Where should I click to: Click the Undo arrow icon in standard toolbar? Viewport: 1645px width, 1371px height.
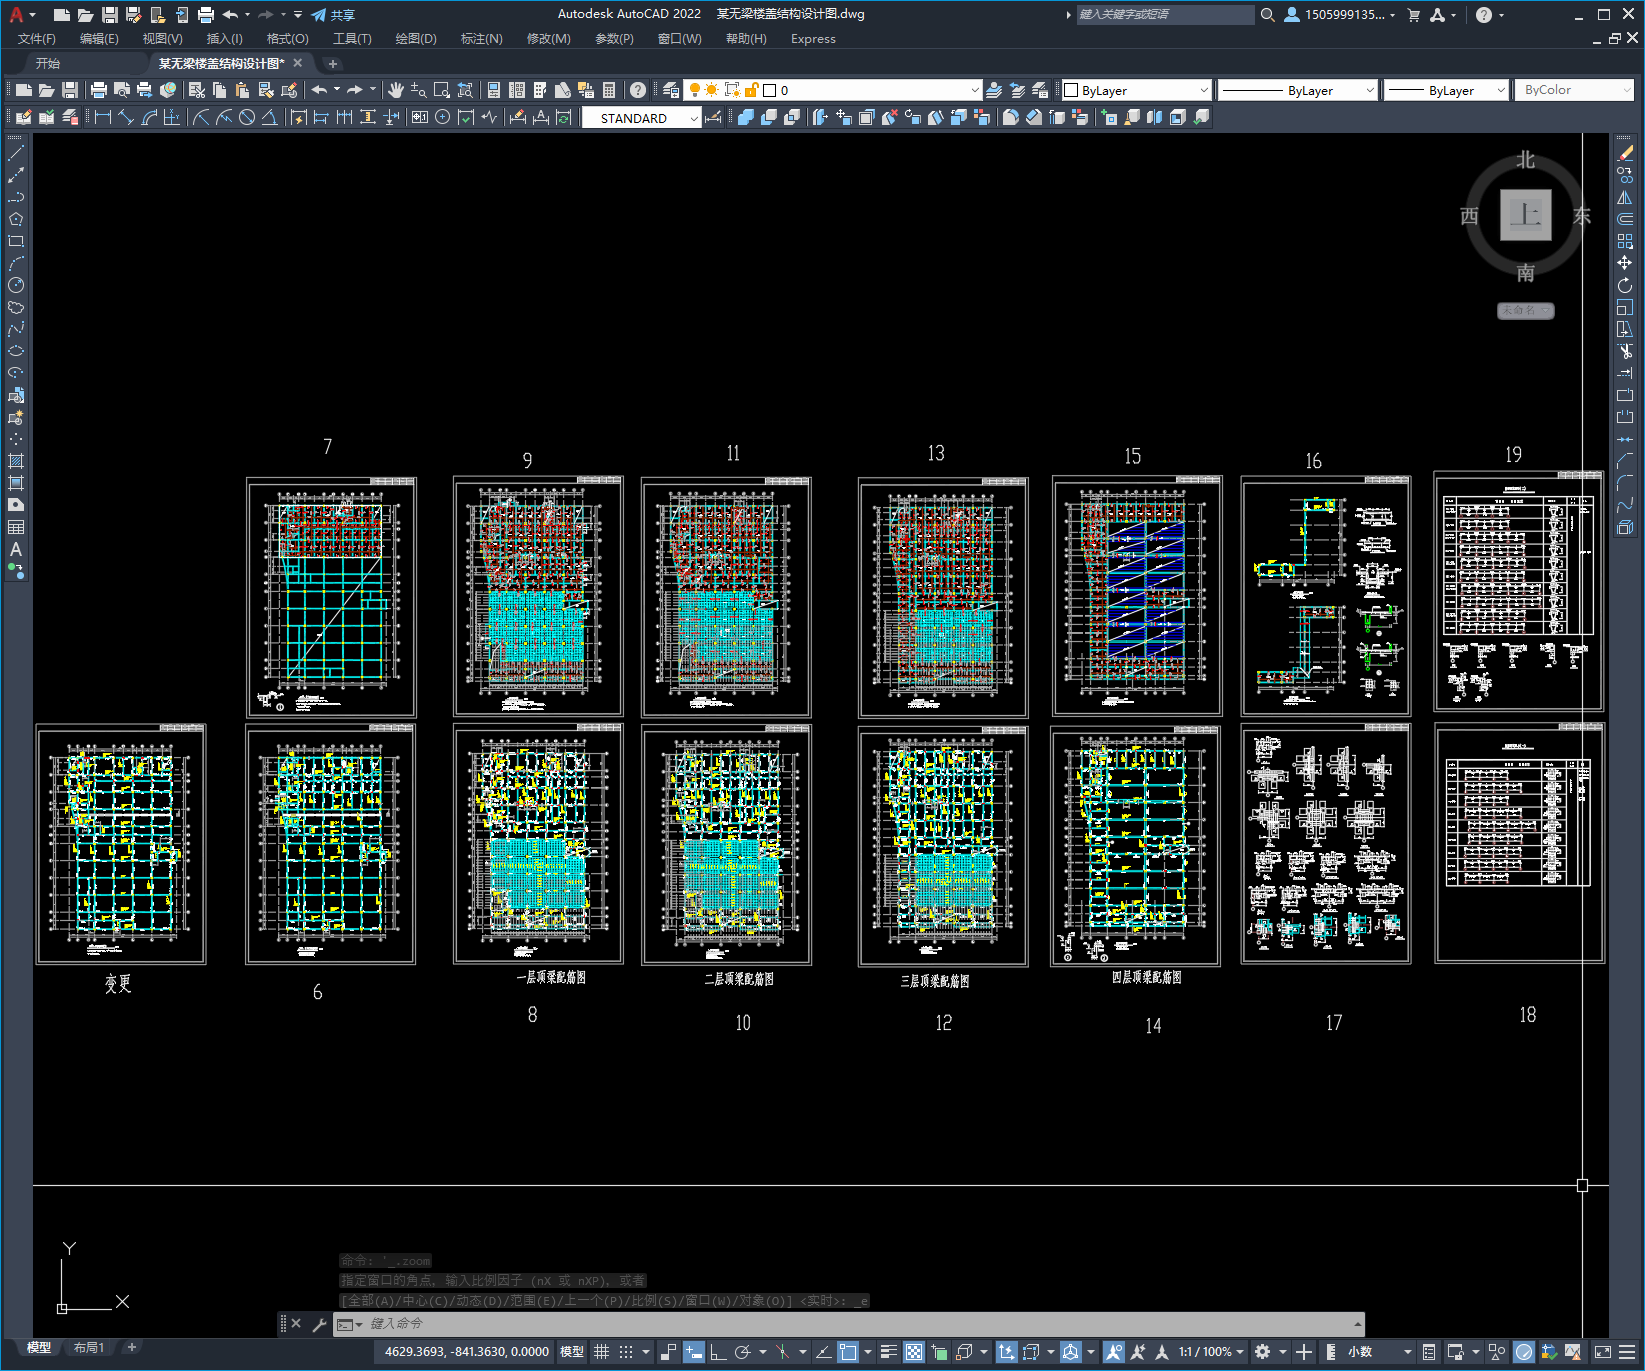tap(319, 90)
